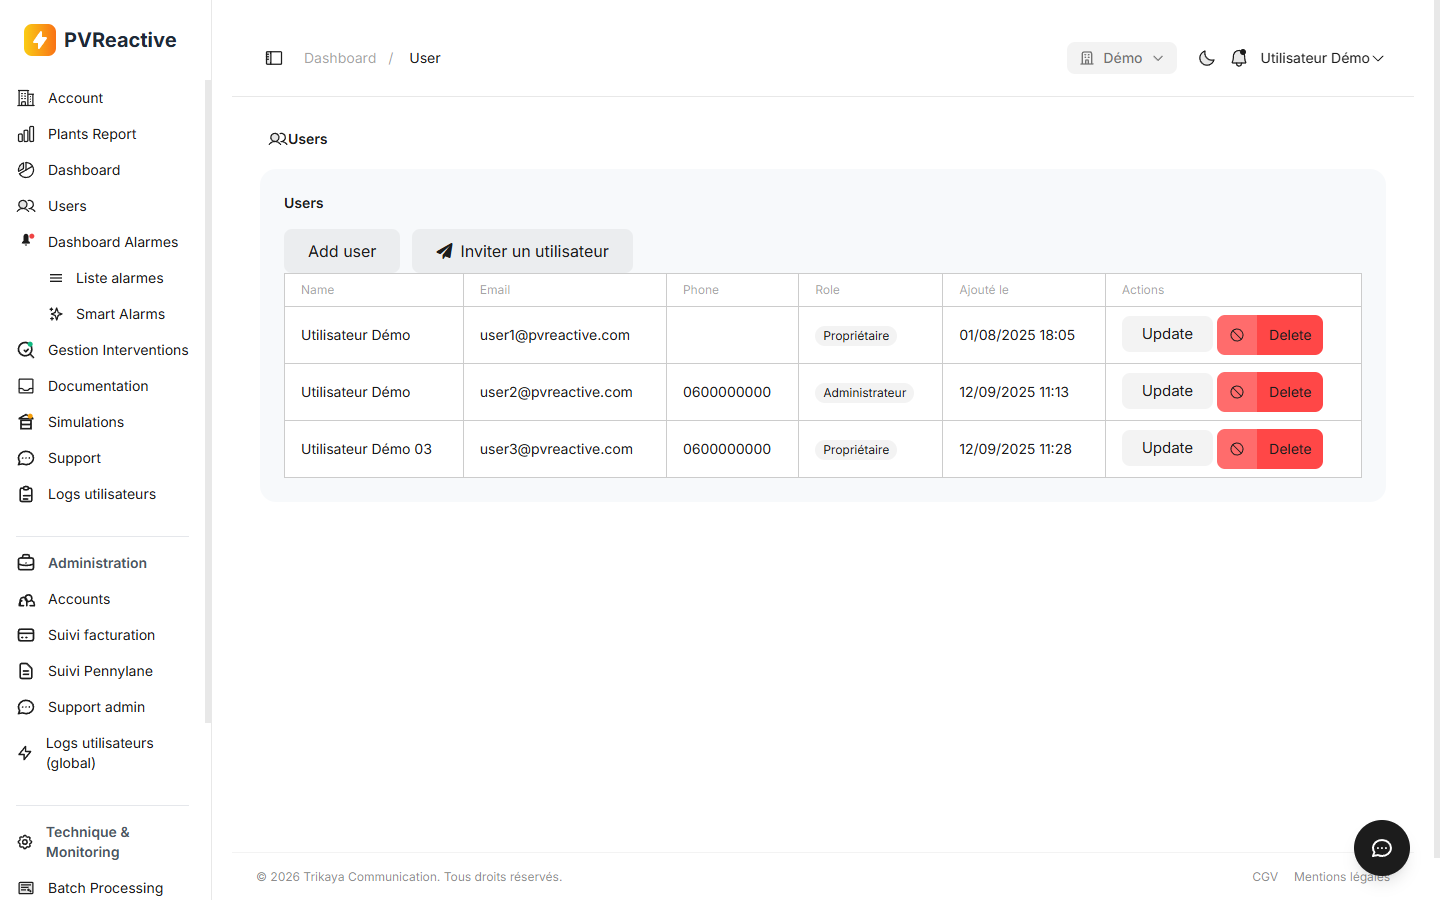Screen dimensions: 1440x900
Task: Click the Dashboard breadcrumb link
Action: click(340, 58)
